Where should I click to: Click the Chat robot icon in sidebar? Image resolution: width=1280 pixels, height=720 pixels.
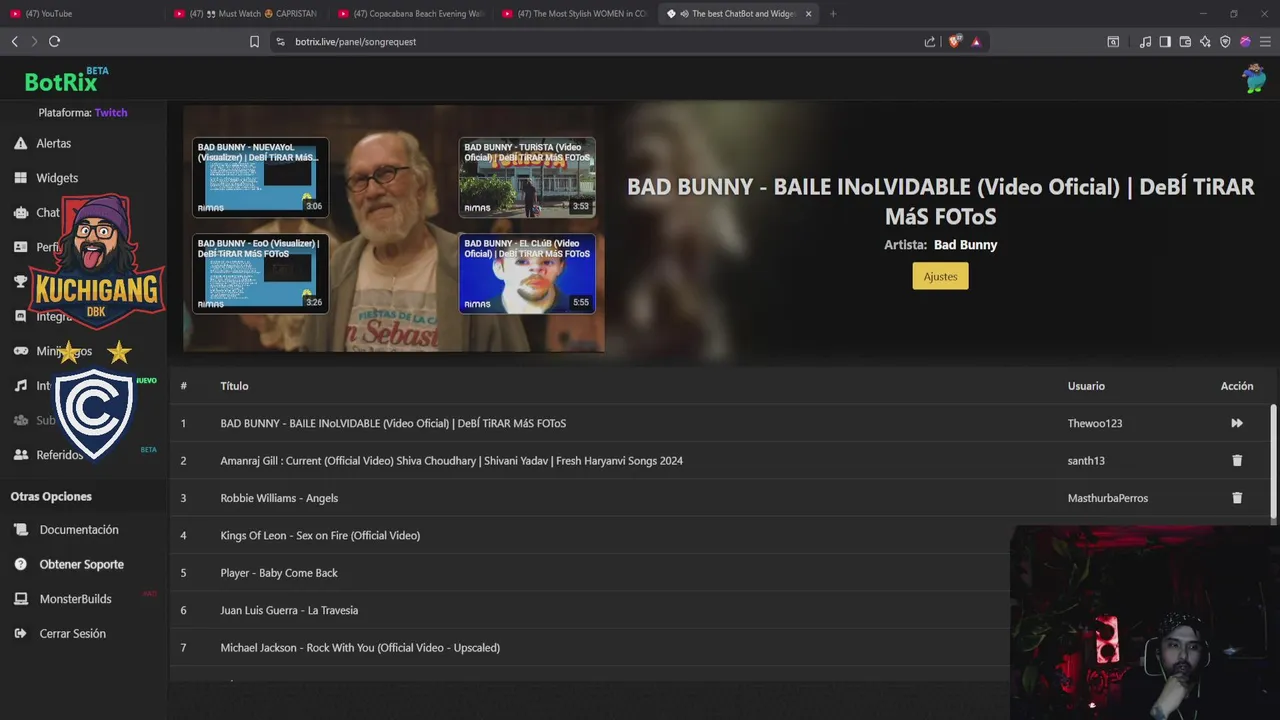20,212
